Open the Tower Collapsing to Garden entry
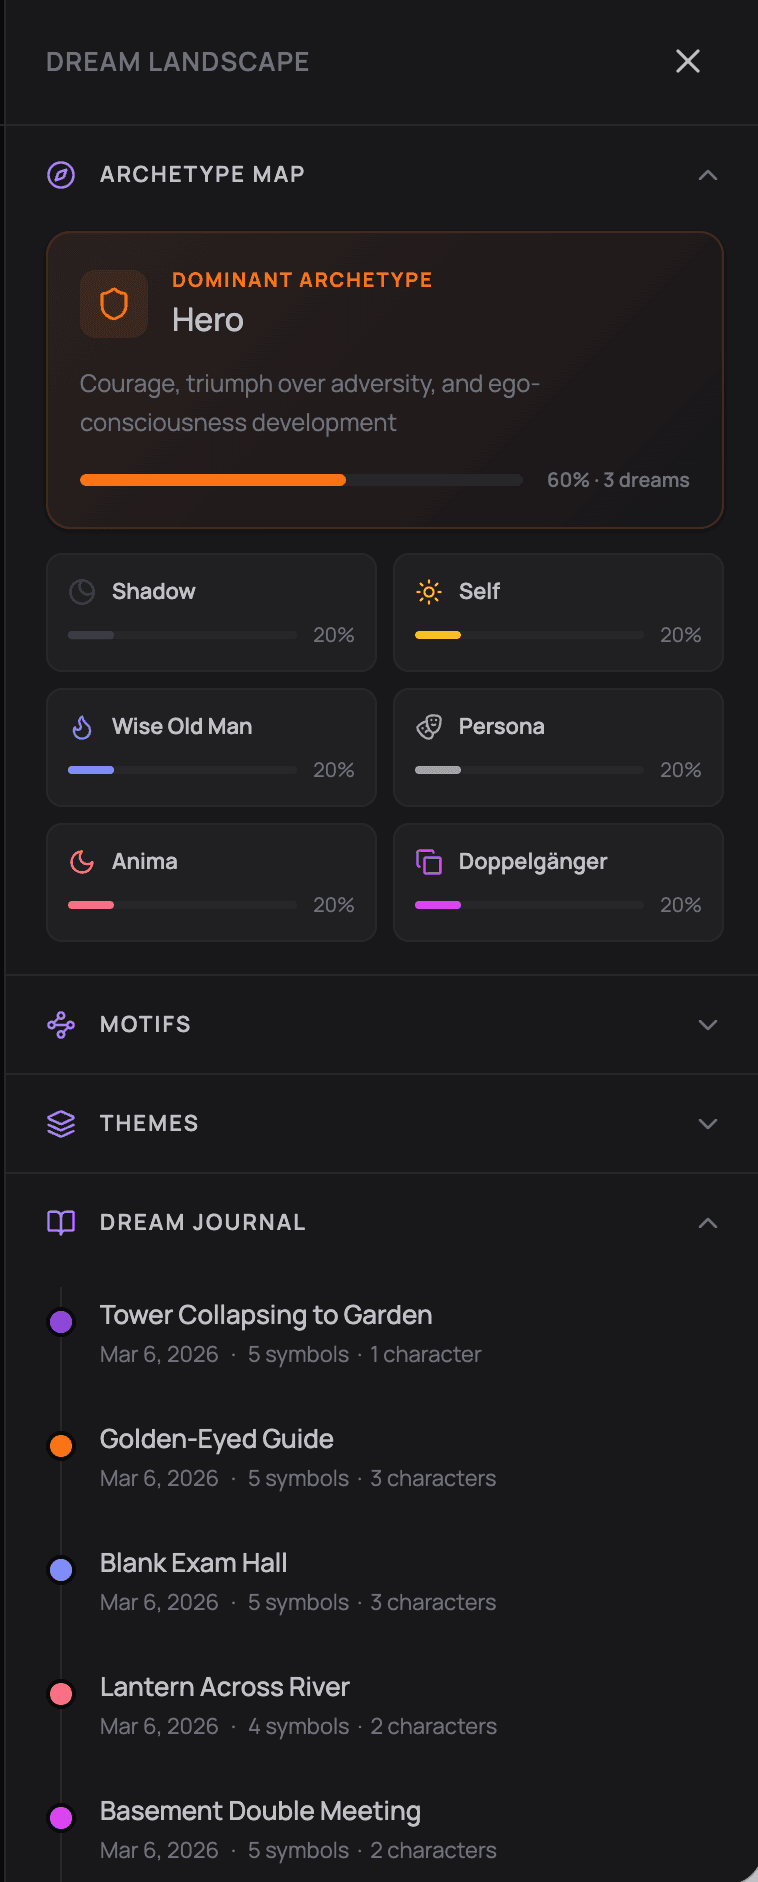Image resolution: width=758 pixels, height=1882 pixels. pos(266,1316)
